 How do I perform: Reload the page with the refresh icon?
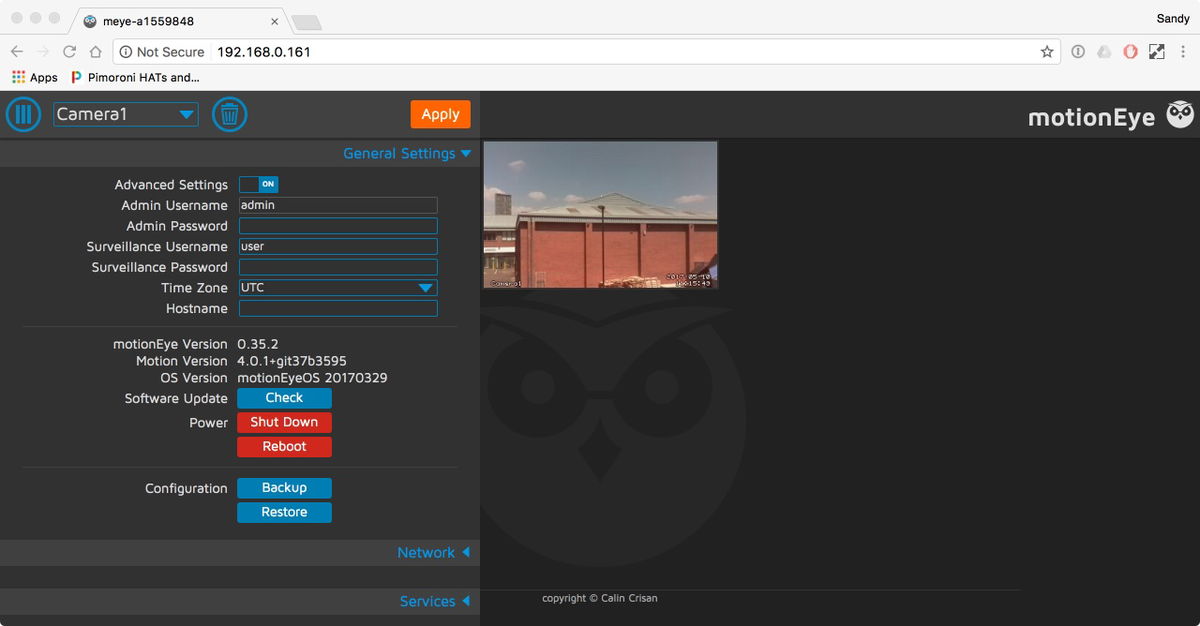[68, 51]
